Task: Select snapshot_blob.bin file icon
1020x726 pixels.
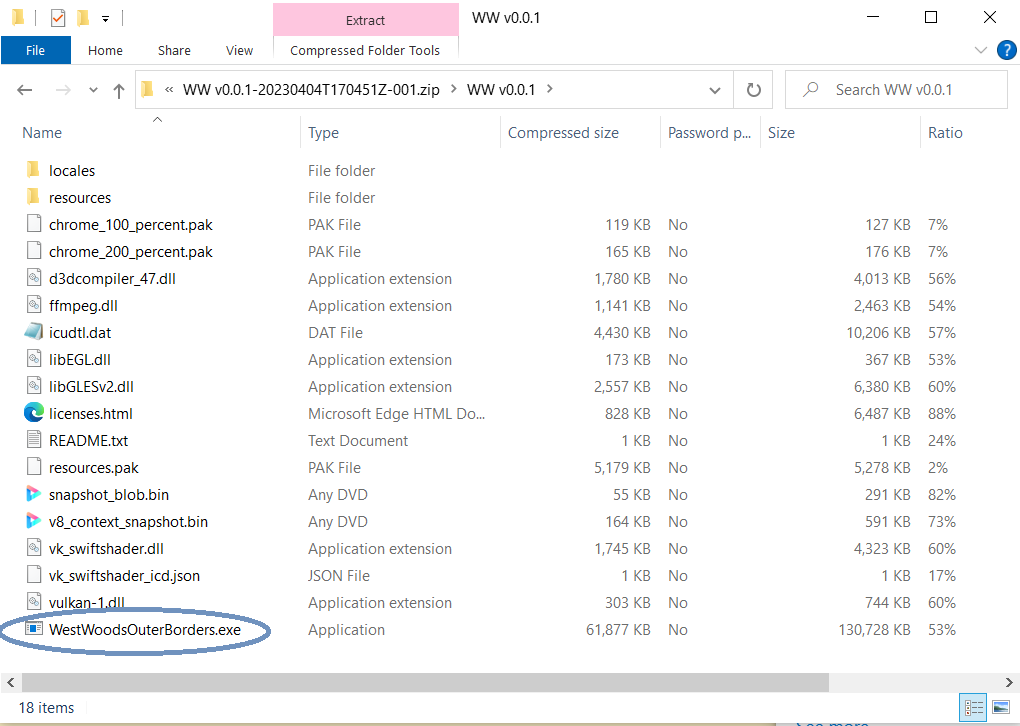Action: (33, 494)
